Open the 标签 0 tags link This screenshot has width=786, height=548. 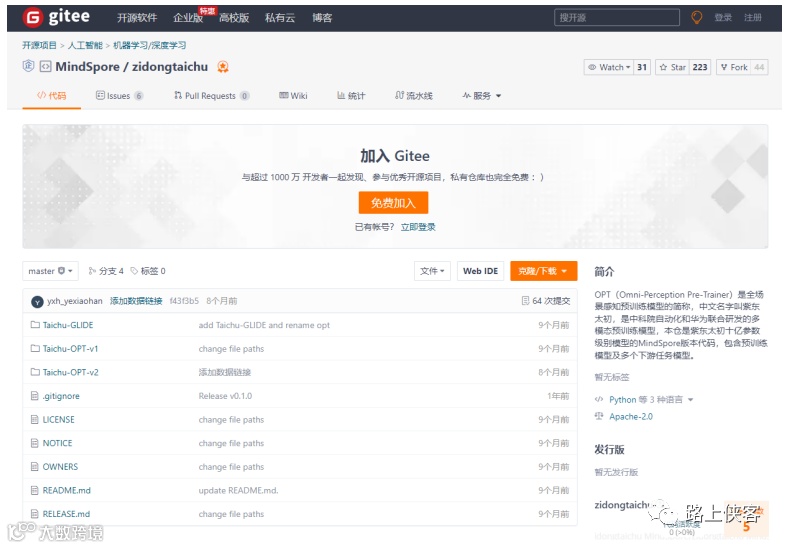click(148, 271)
